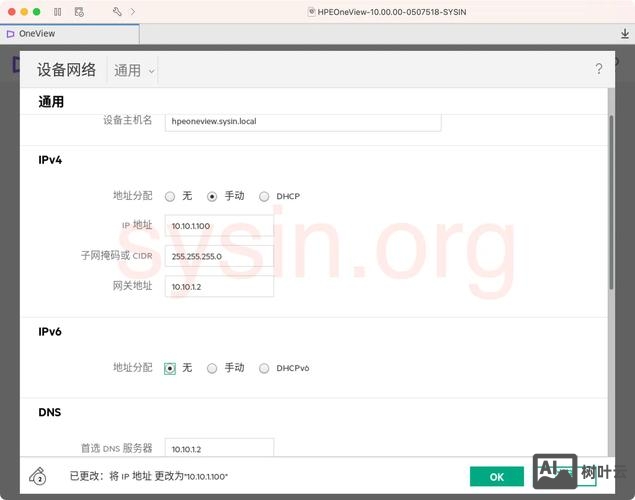This screenshot has height=500, width=635.
Task: Click the subnet mask field 255.255.255.0
Action: (219, 256)
